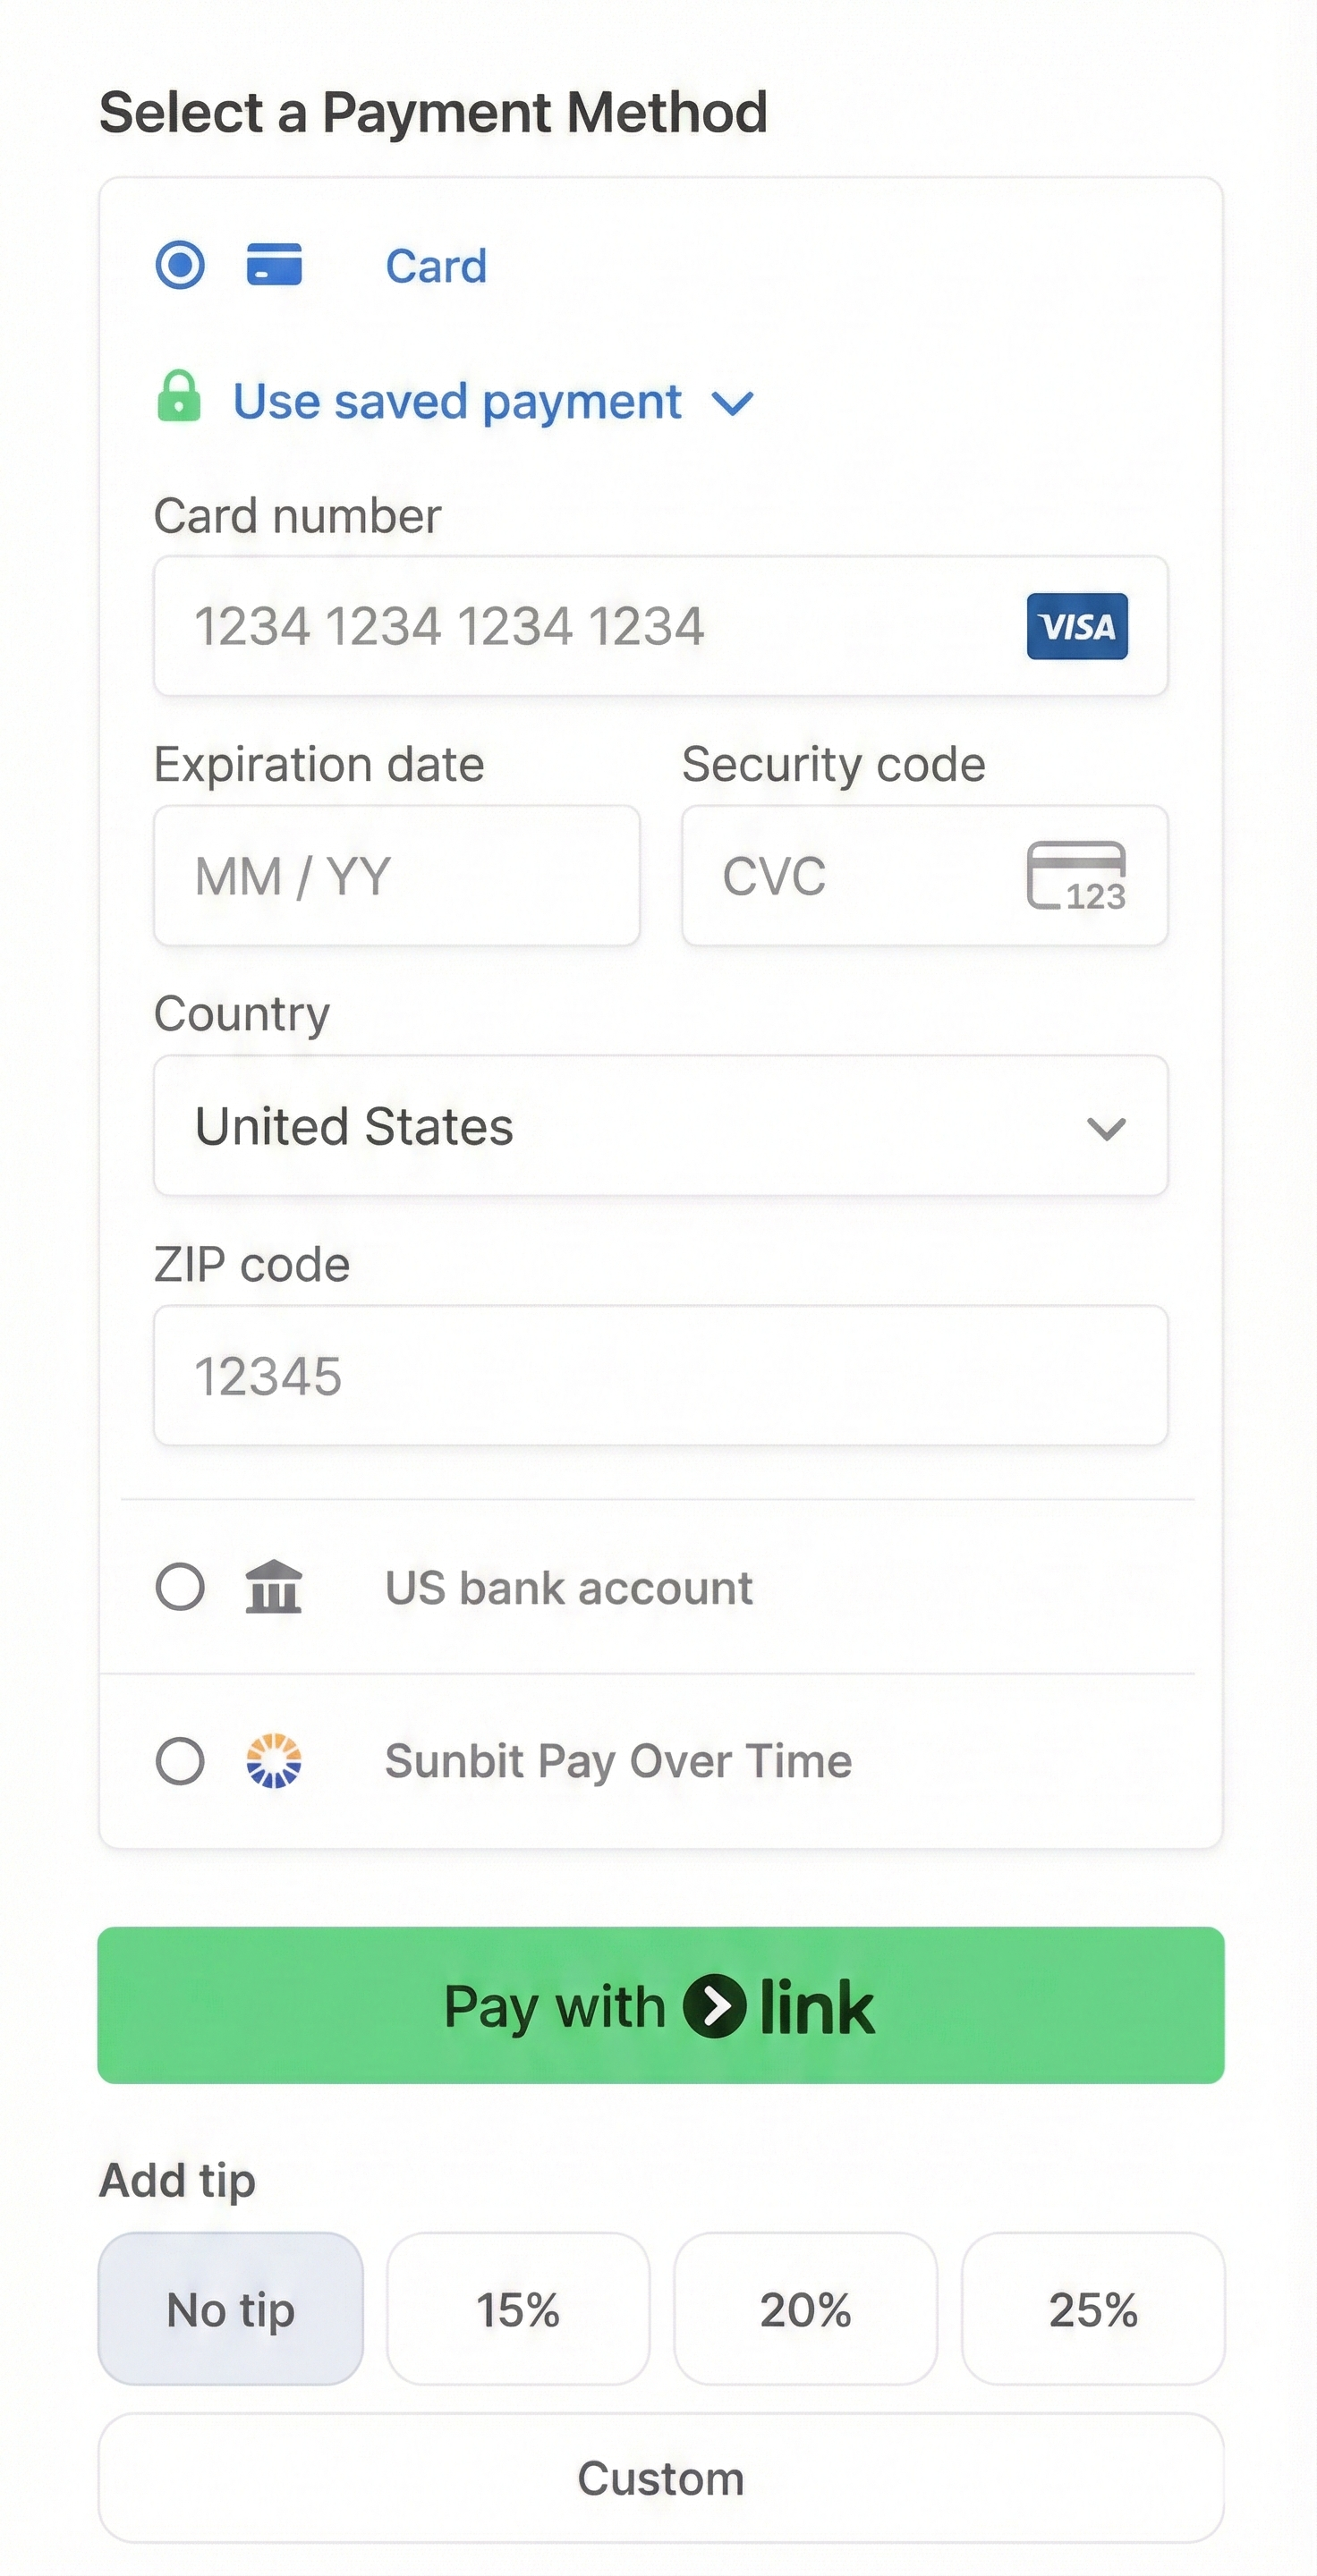Select the Card radio button
This screenshot has height=2576, width=1317.
pos(180,265)
